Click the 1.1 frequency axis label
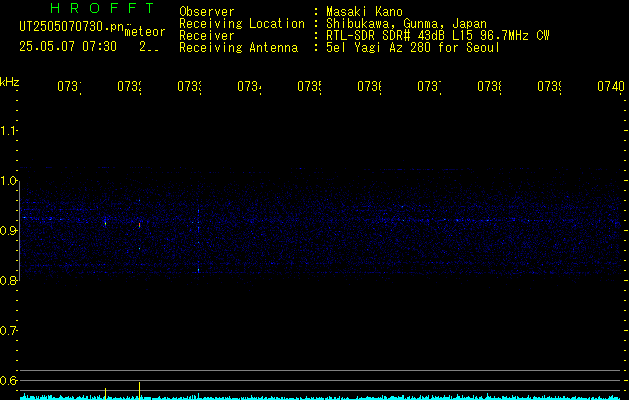The width and height of the screenshot is (629, 400). pyautogui.click(x=8, y=131)
